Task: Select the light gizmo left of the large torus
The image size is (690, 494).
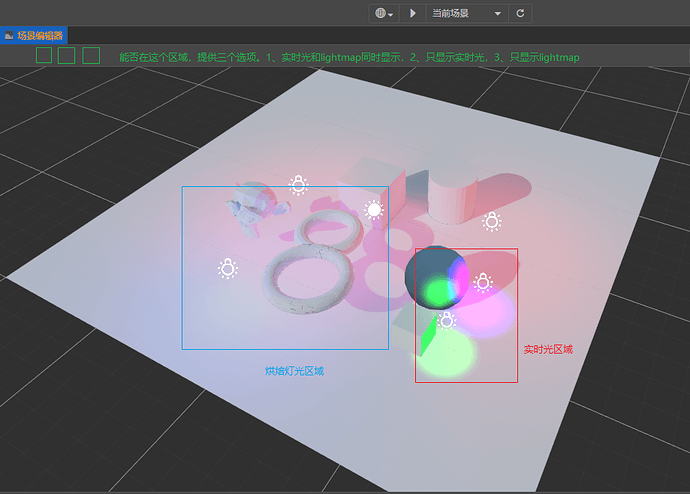Action: 228,268
